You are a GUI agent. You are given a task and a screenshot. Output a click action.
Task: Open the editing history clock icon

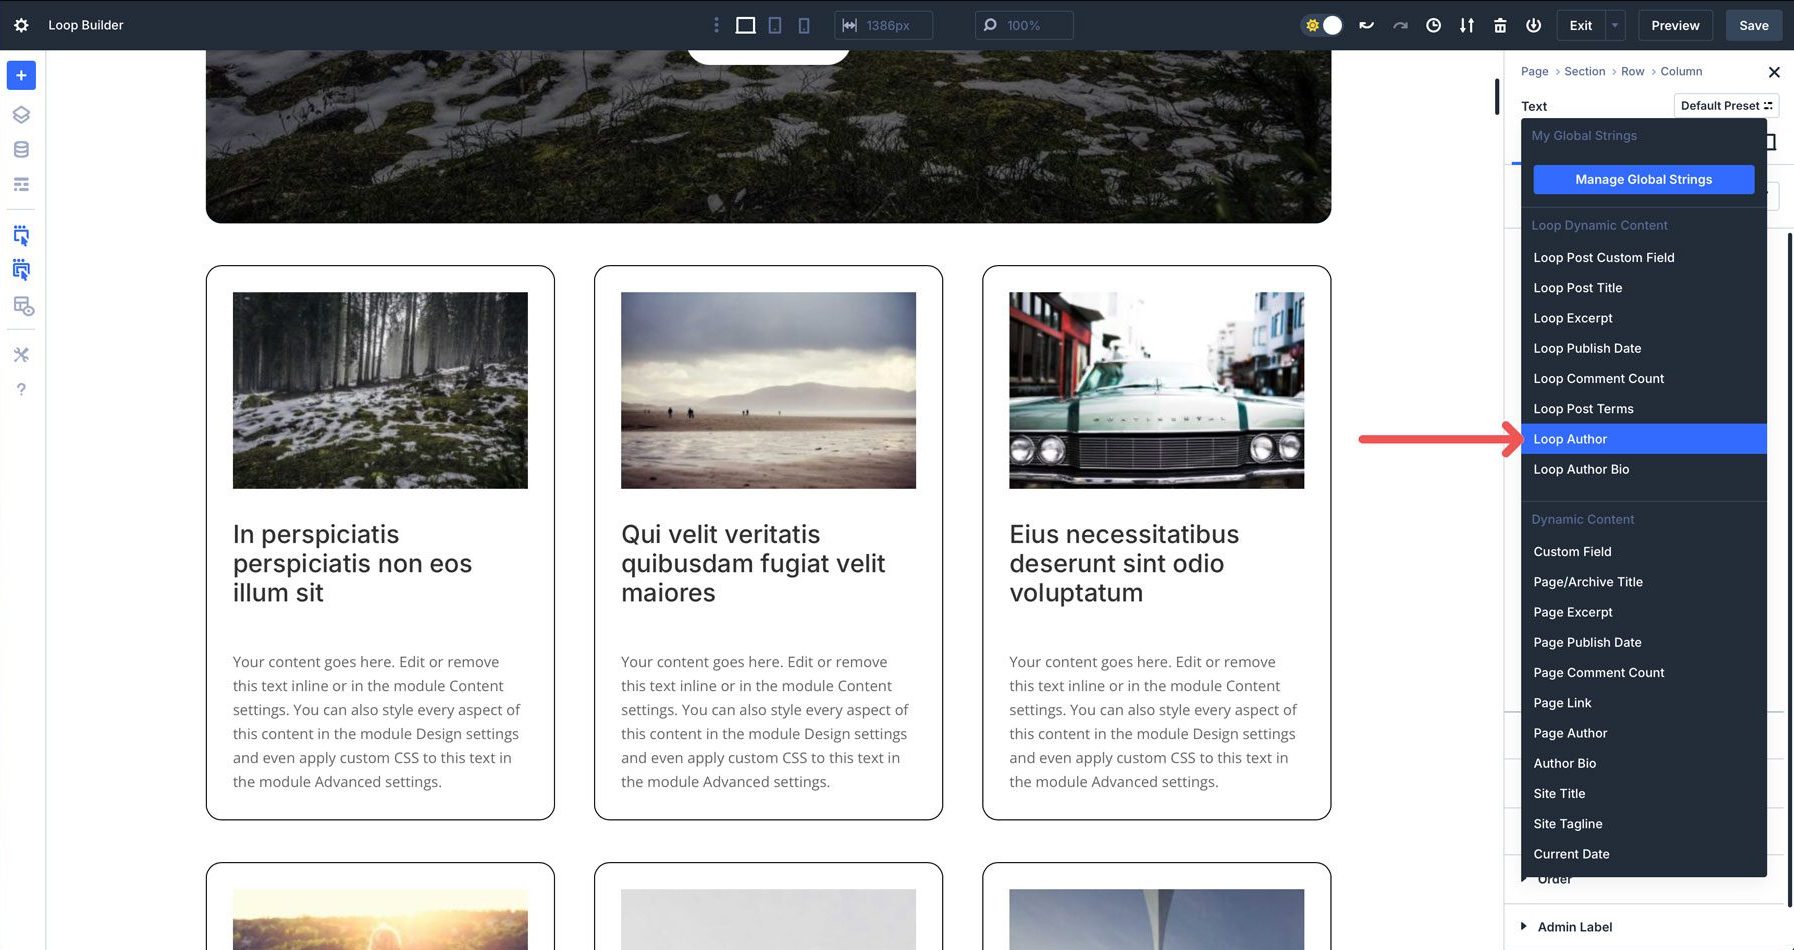click(1433, 25)
